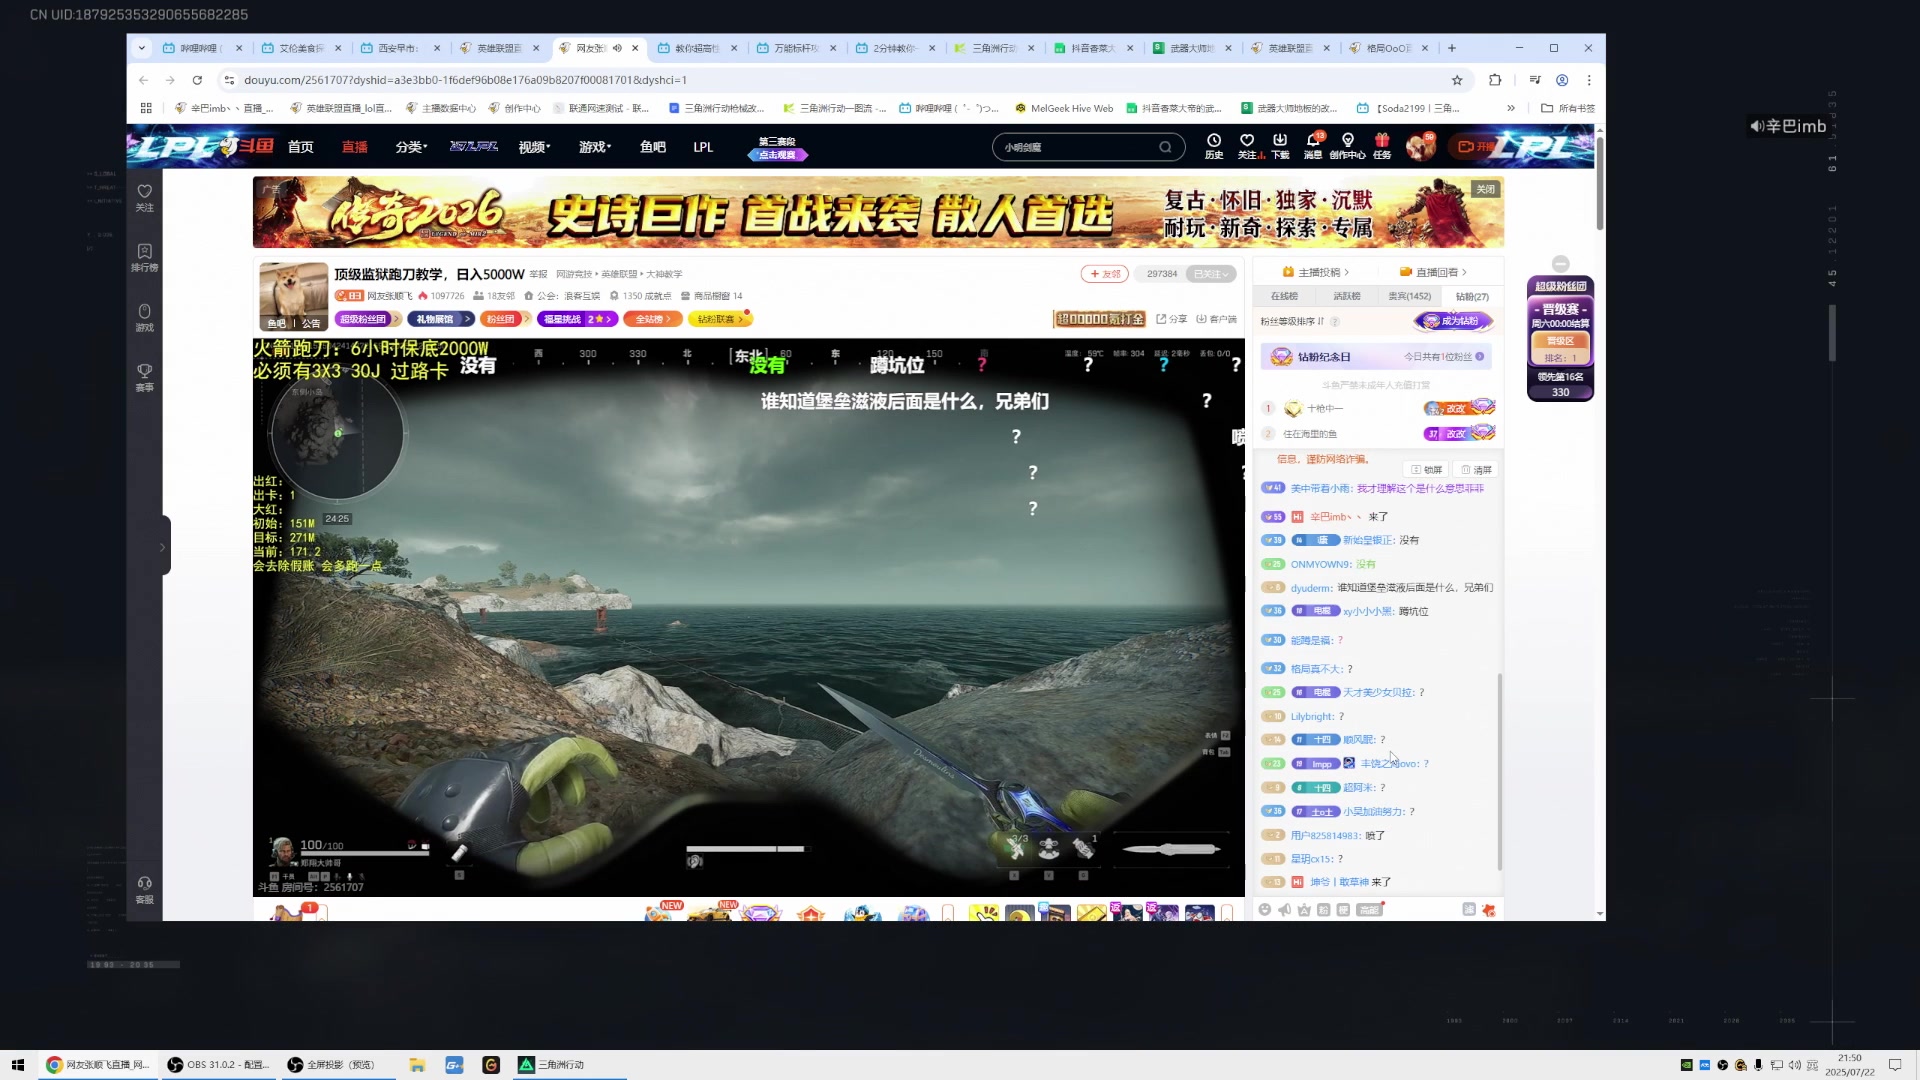Click the user avatar in header
1920x1080 pixels.
(1420, 146)
